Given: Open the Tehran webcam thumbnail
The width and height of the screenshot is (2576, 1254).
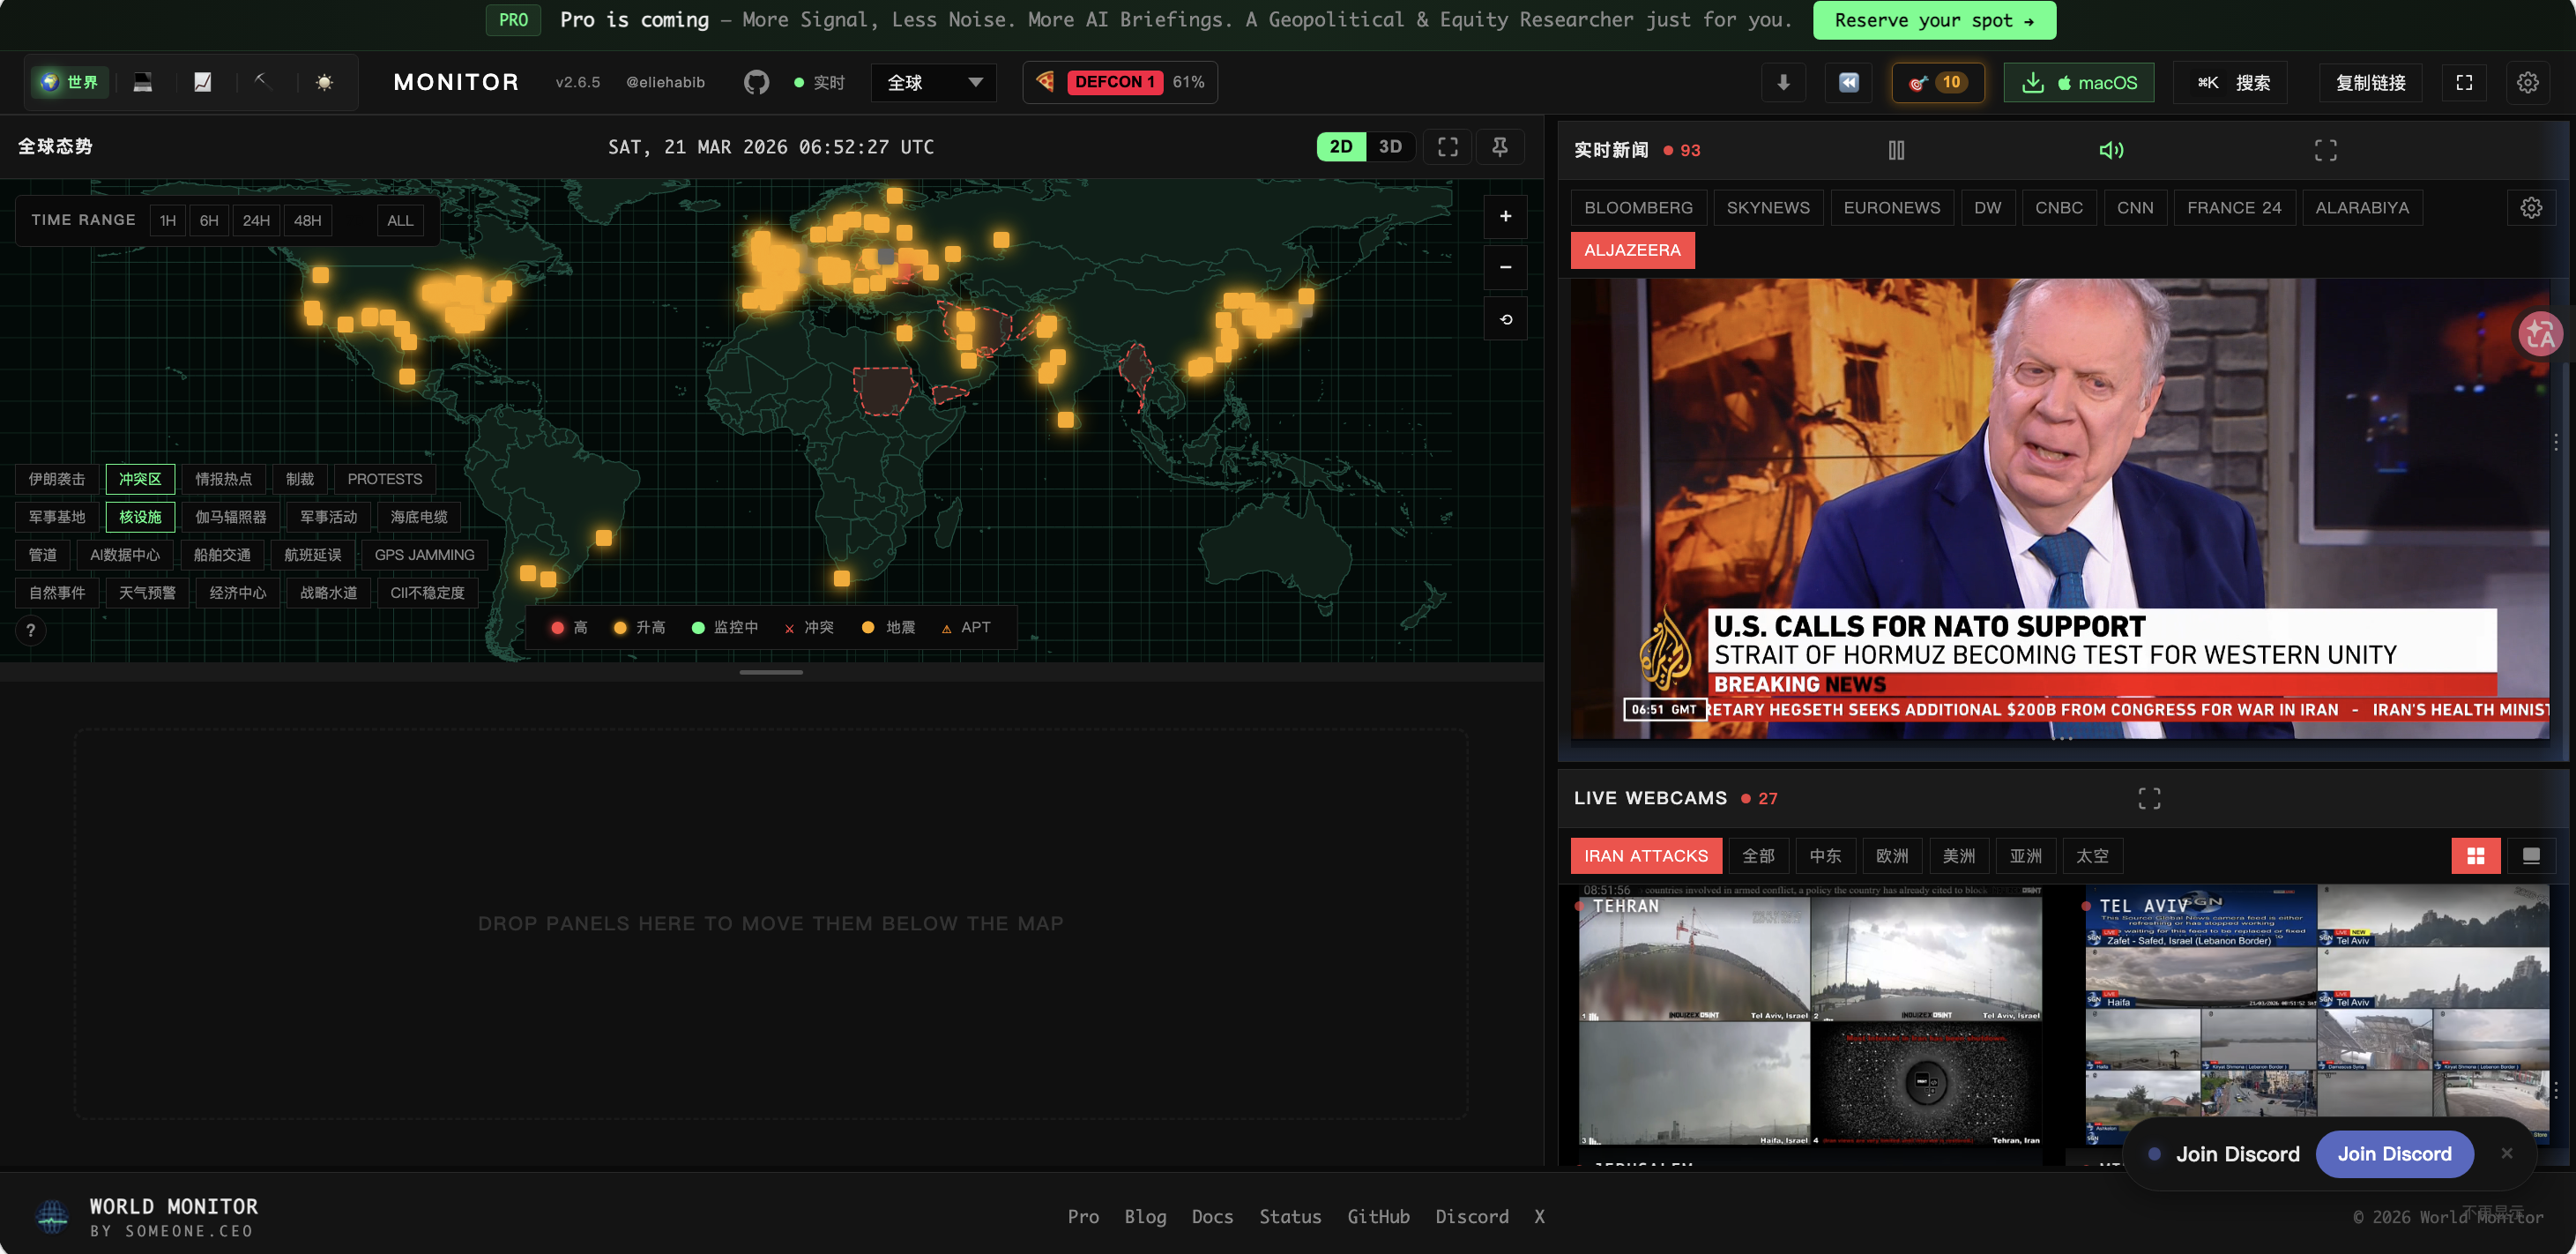Looking at the screenshot, I should point(1810,1015).
